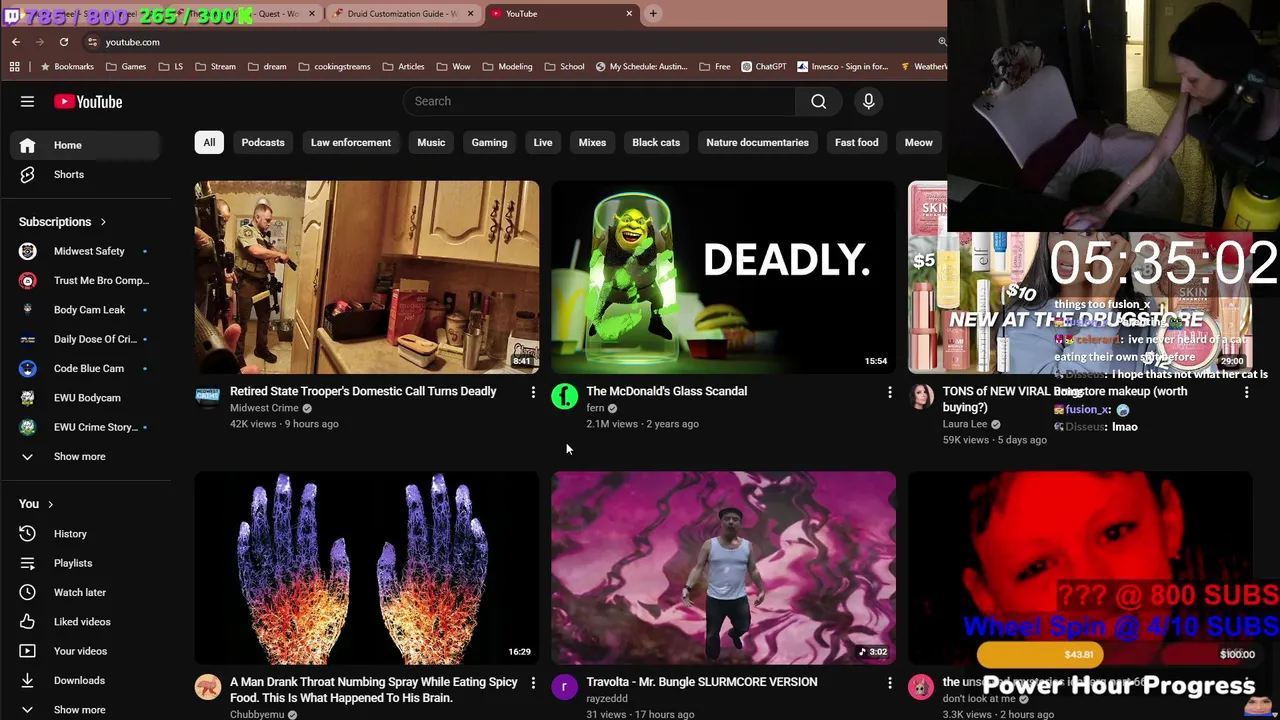
Task: Start voice search with microphone icon
Action: coord(868,101)
